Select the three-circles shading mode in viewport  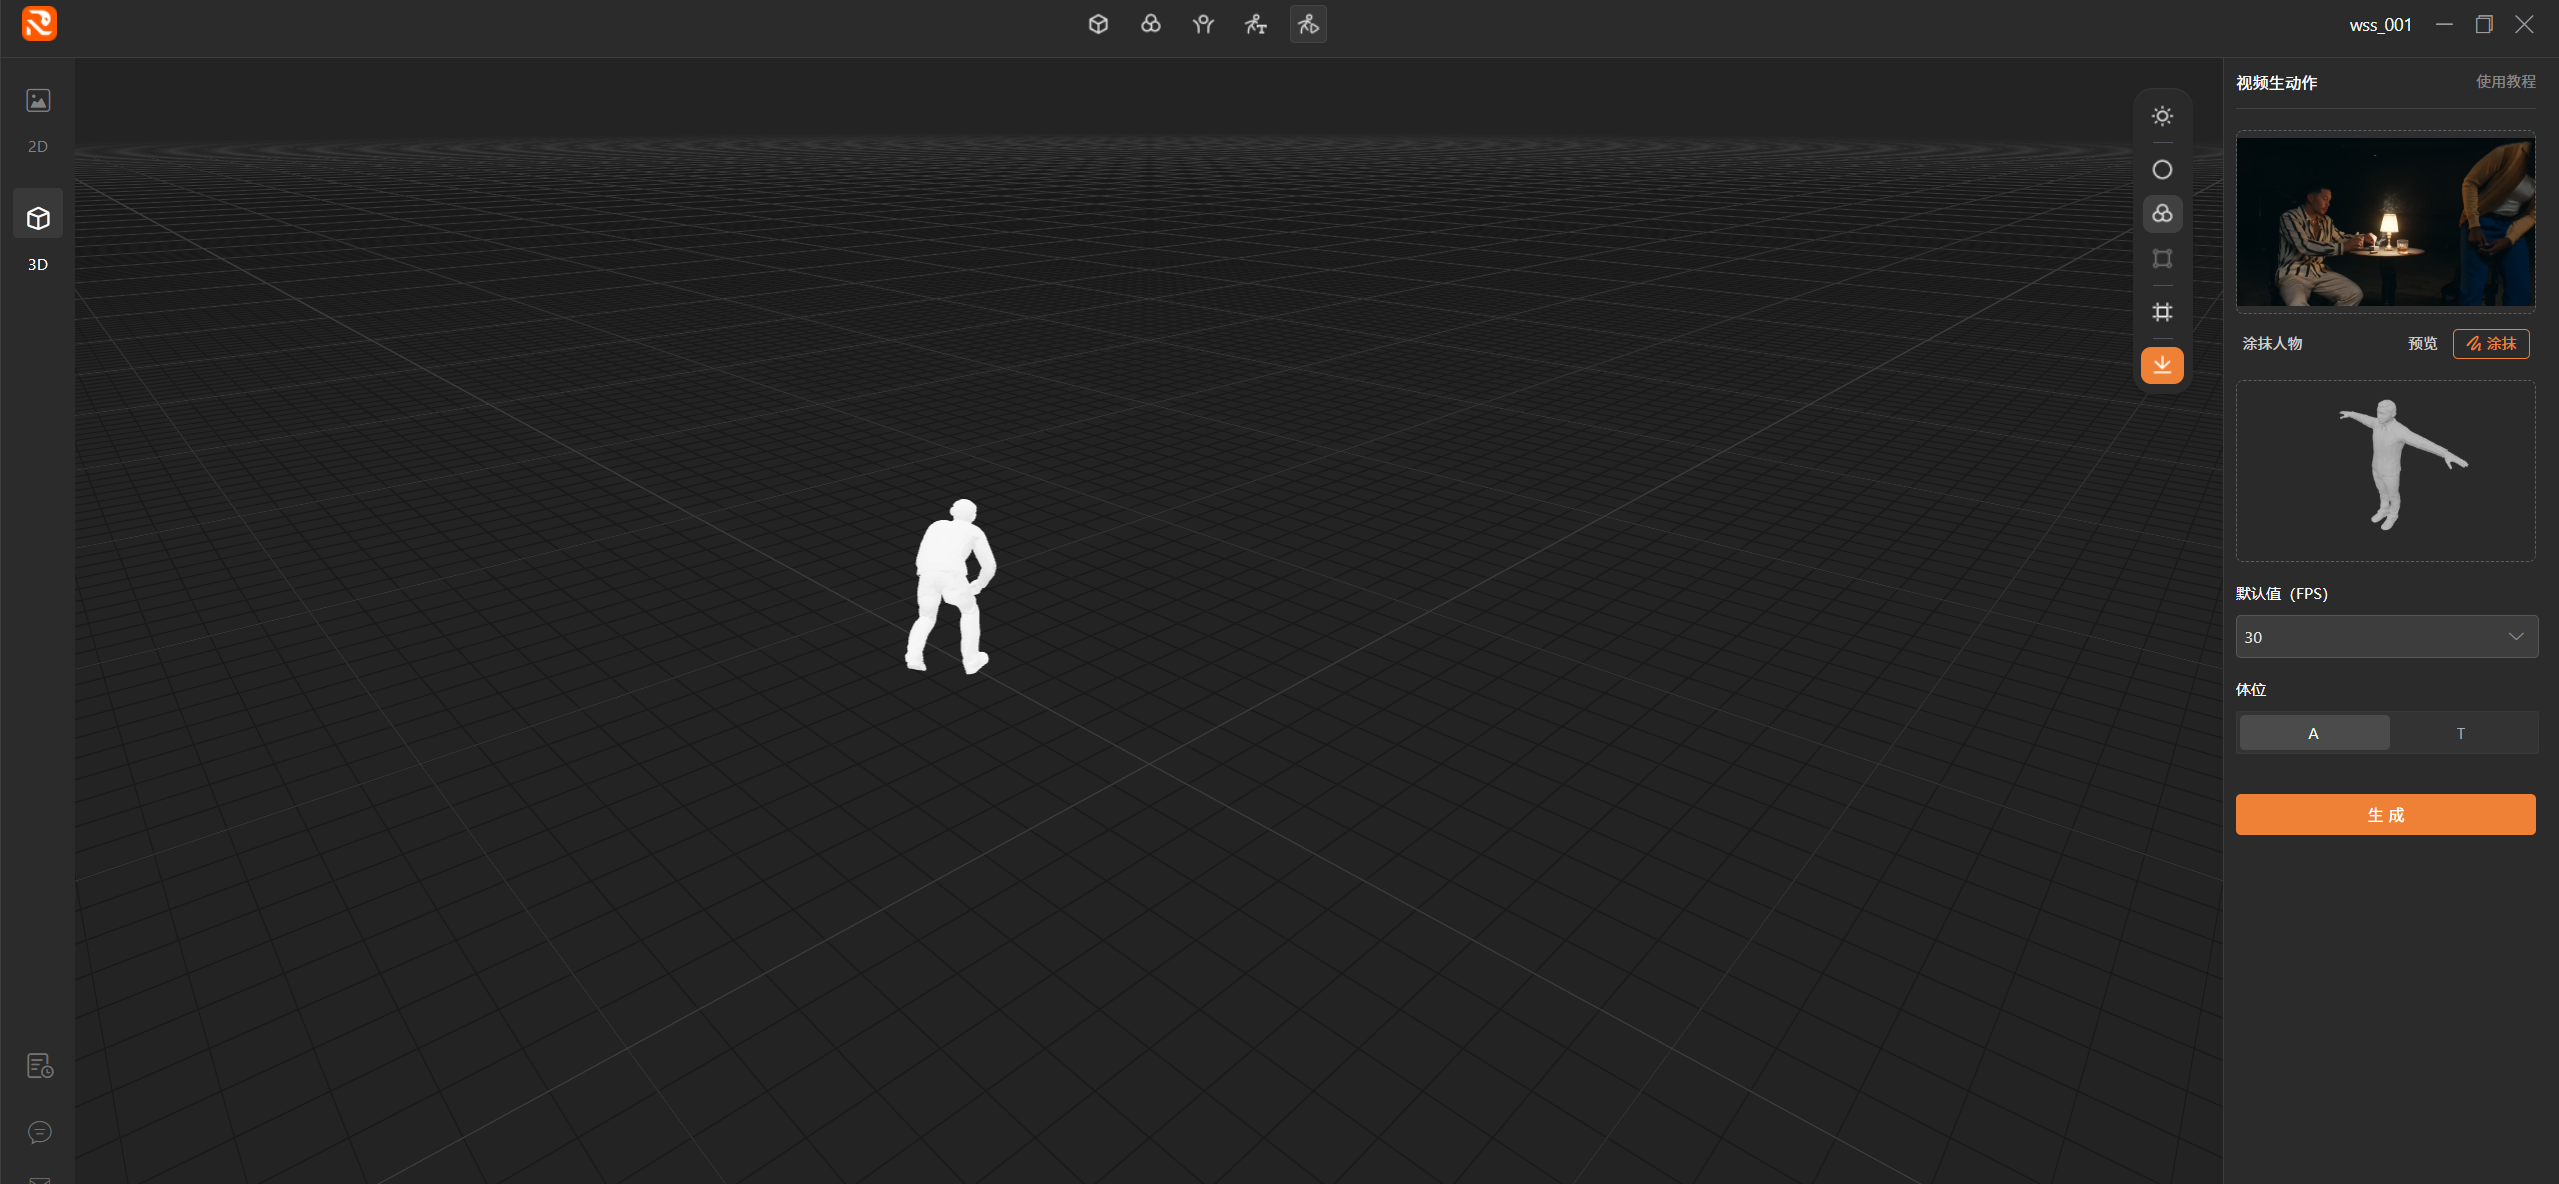coord(2162,214)
